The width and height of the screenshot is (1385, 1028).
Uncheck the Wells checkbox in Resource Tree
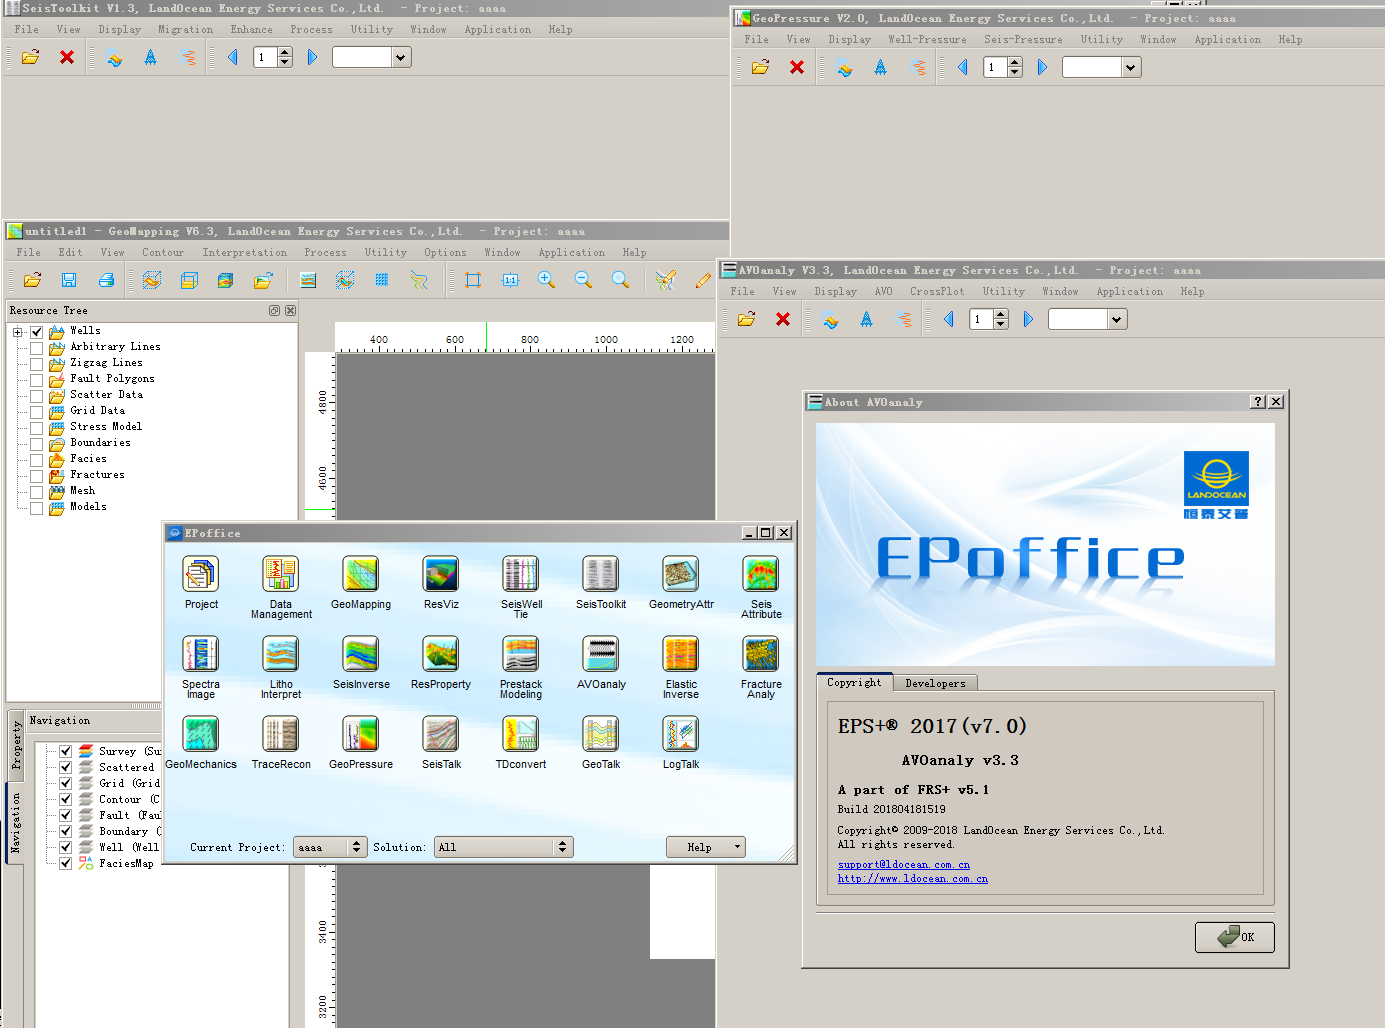37,332
